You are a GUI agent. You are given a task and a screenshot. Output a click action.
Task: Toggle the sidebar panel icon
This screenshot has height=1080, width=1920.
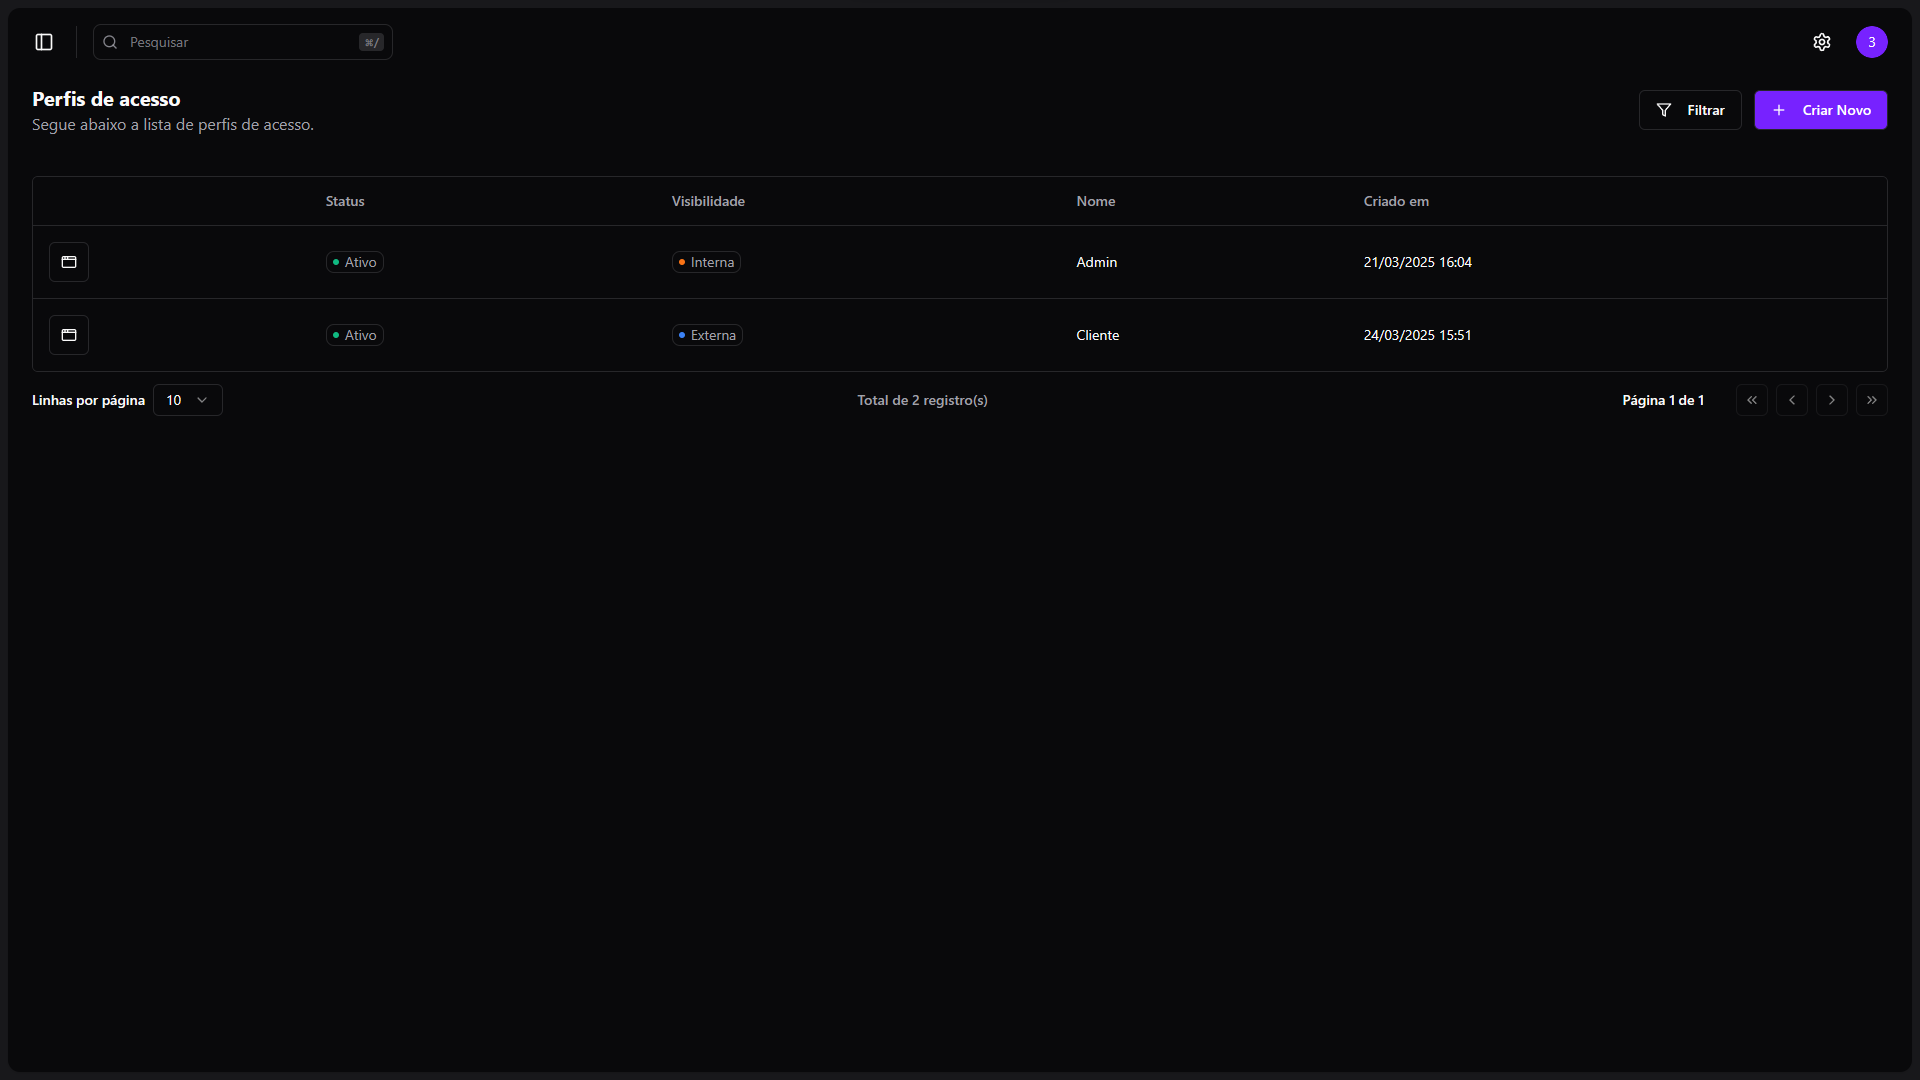[44, 42]
